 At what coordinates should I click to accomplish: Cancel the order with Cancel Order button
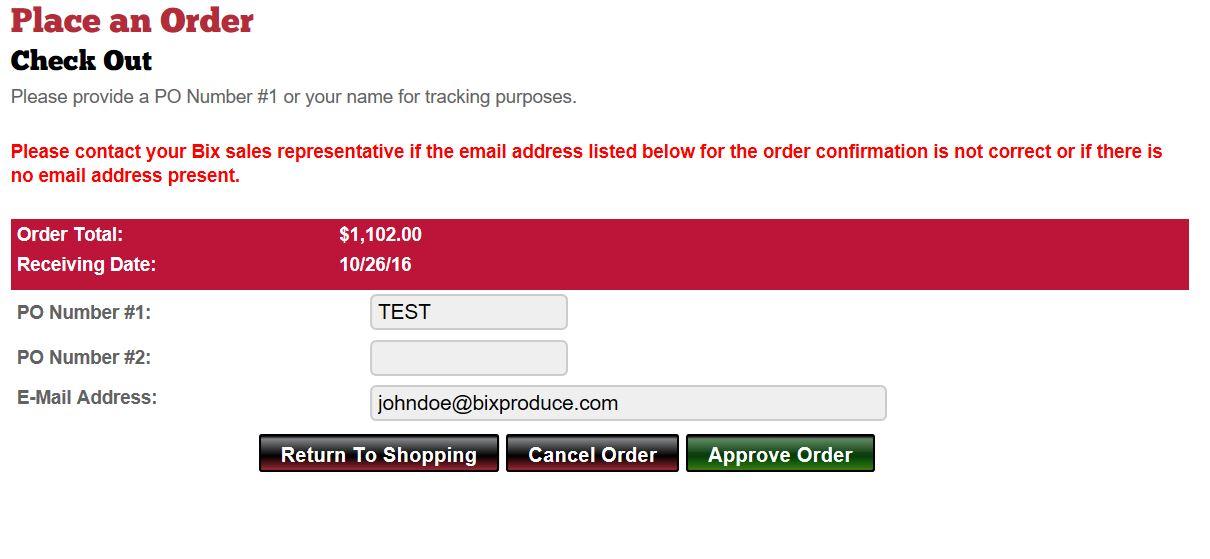[592, 454]
